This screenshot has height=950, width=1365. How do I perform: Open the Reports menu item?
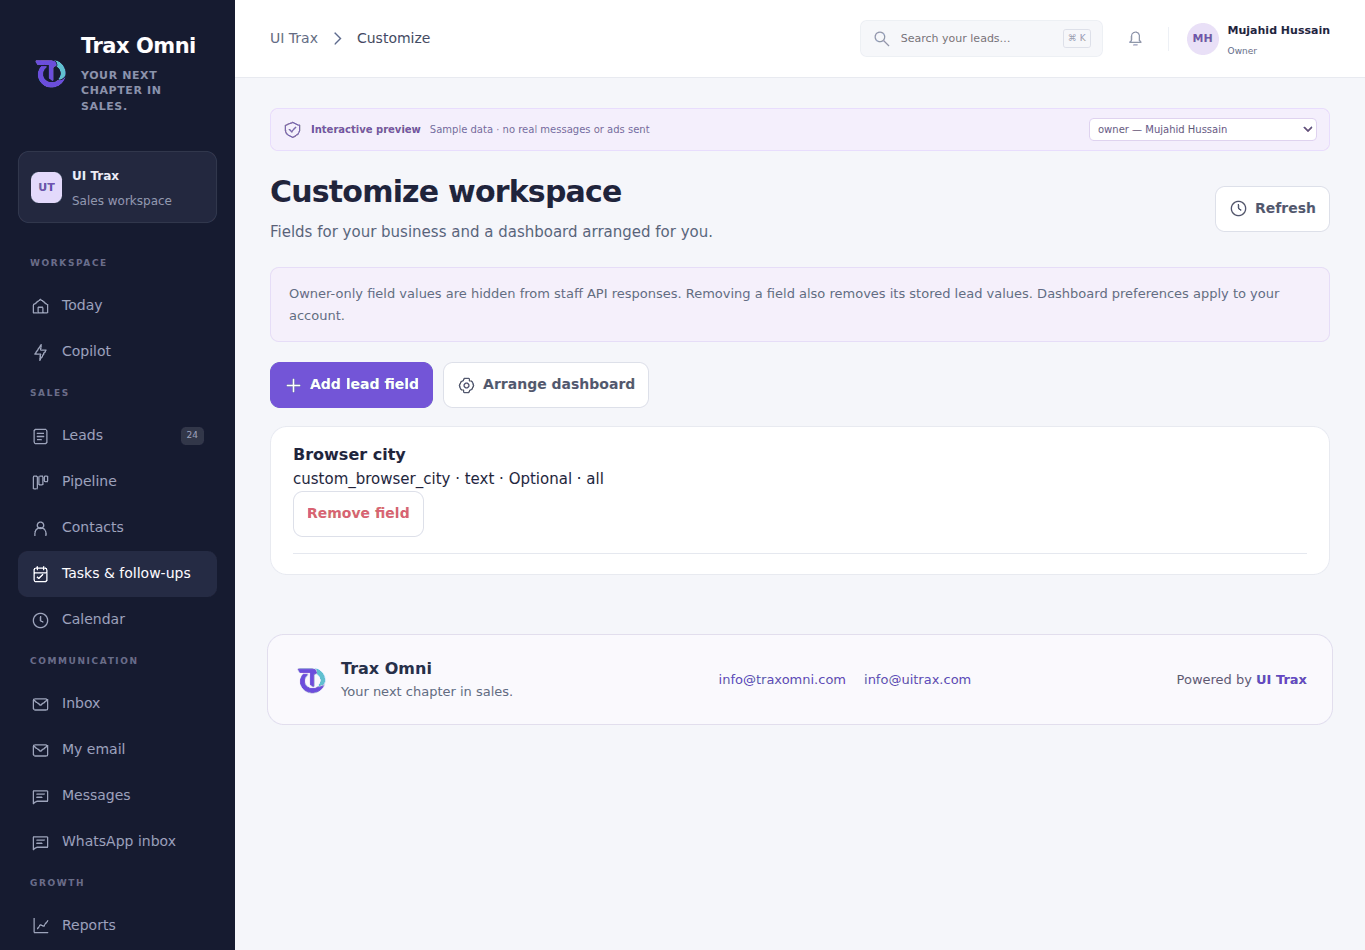(x=117, y=925)
